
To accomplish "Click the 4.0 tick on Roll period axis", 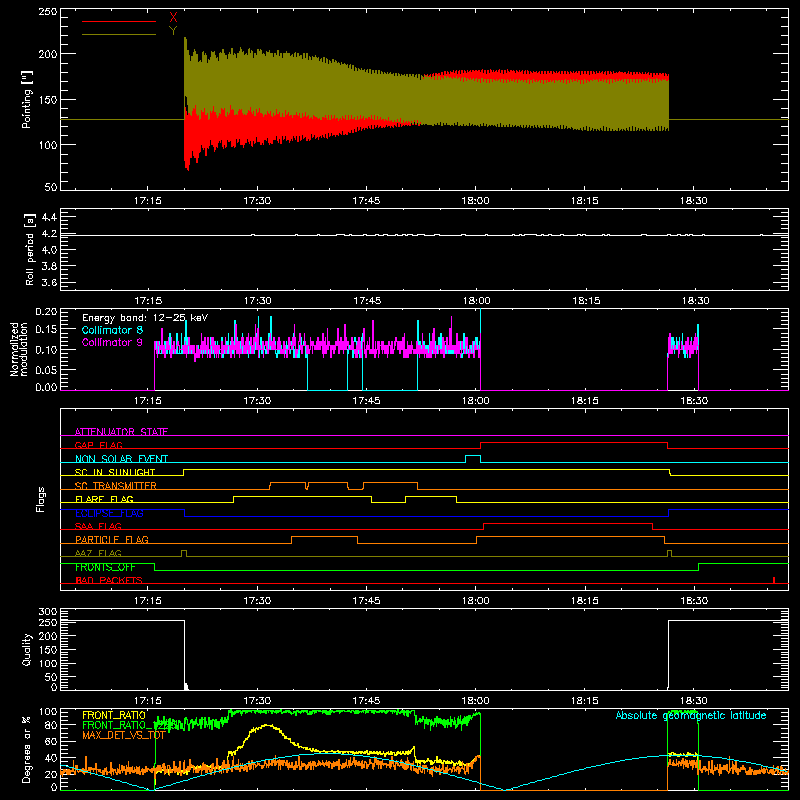I will pos(49,250).
